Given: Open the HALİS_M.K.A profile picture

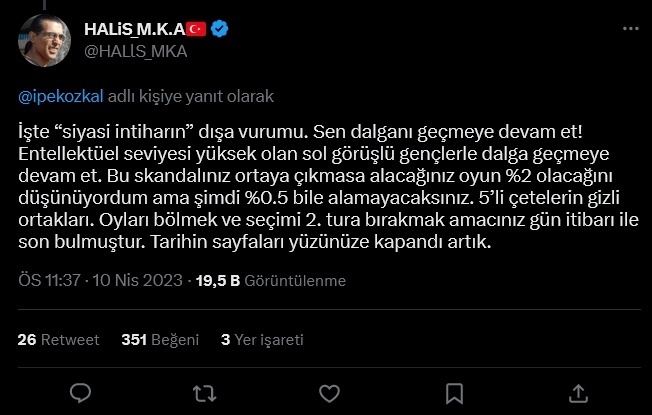Looking at the screenshot, I should [x=43, y=40].
